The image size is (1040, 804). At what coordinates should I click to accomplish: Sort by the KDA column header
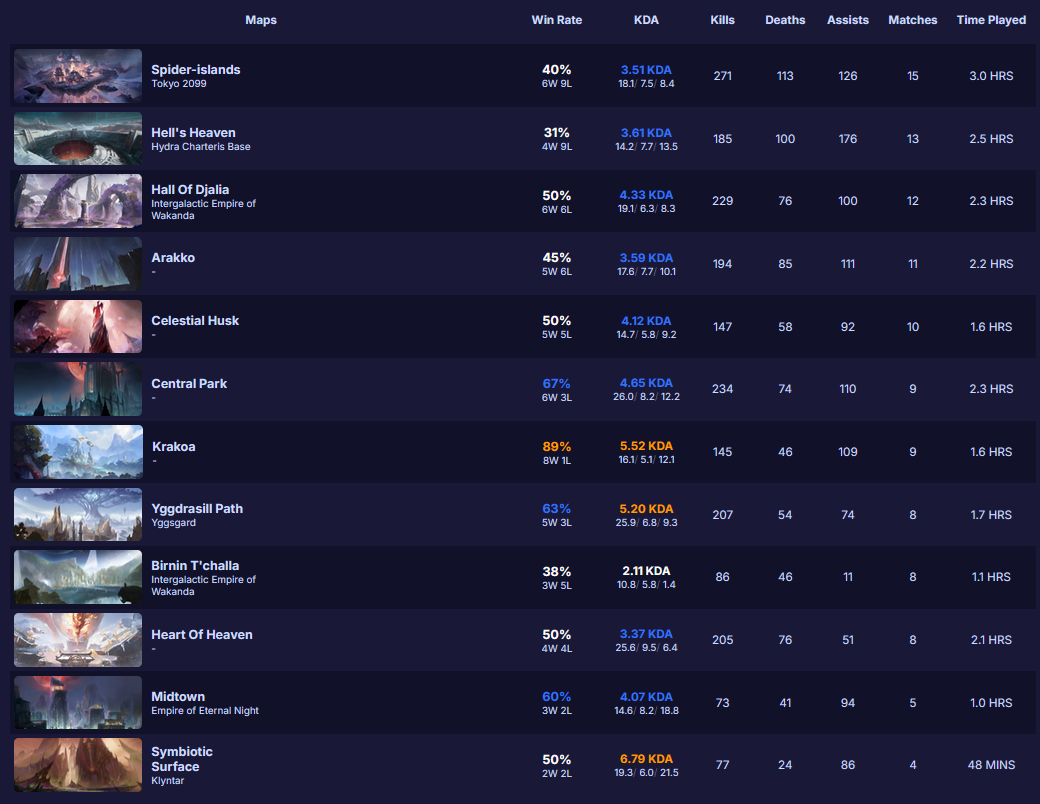click(646, 20)
